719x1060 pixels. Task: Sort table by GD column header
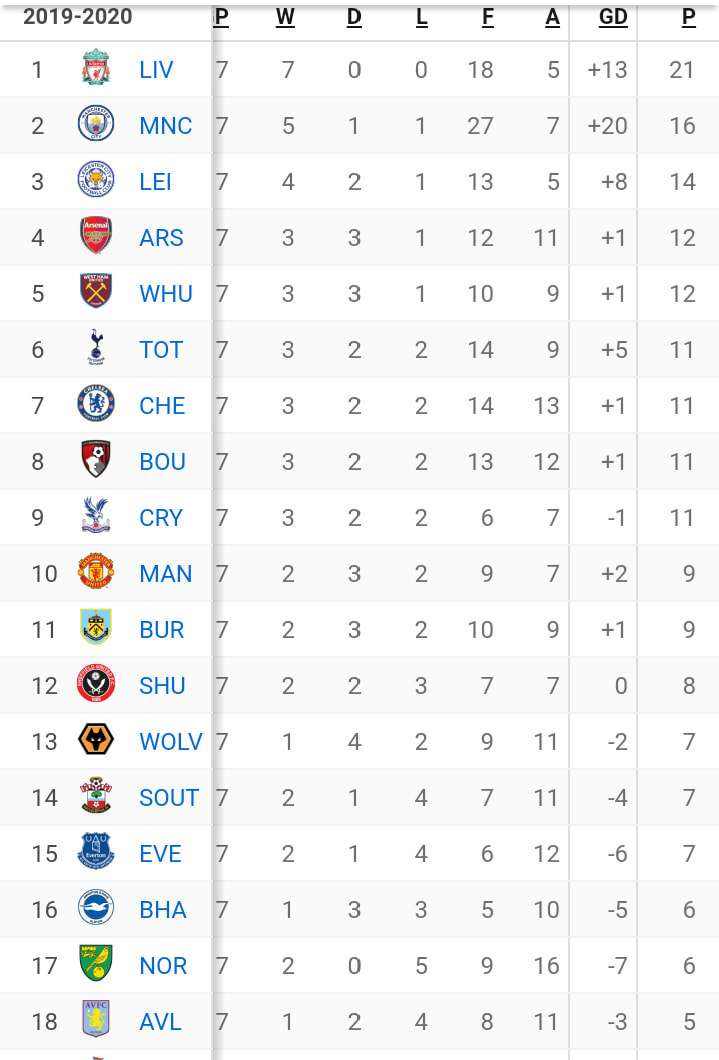pyautogui.click(x=613, y=17)
